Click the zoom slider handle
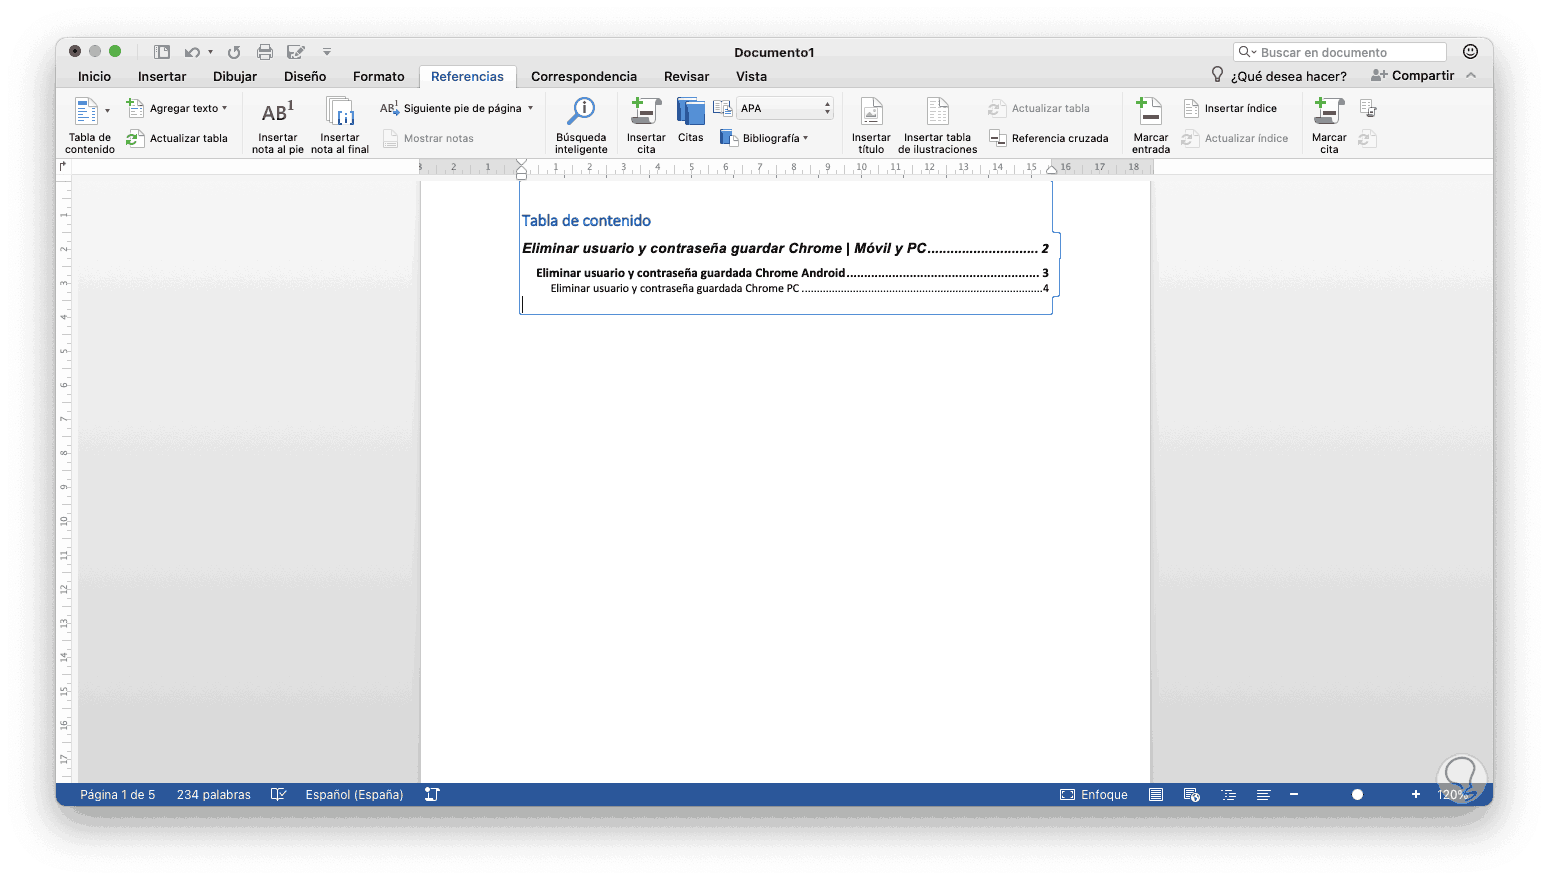The image size is (1549, 880). coord(1357,795)
